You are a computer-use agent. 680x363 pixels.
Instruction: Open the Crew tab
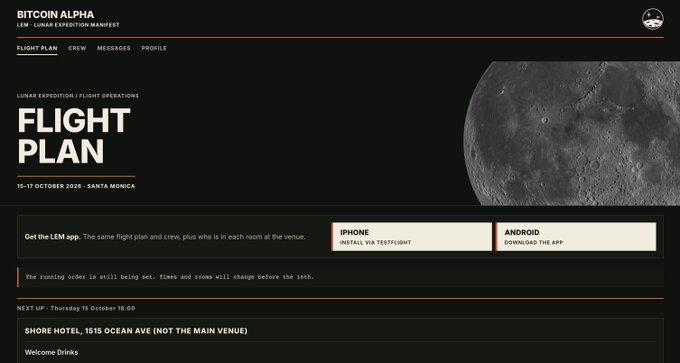(x=77, y=48)
